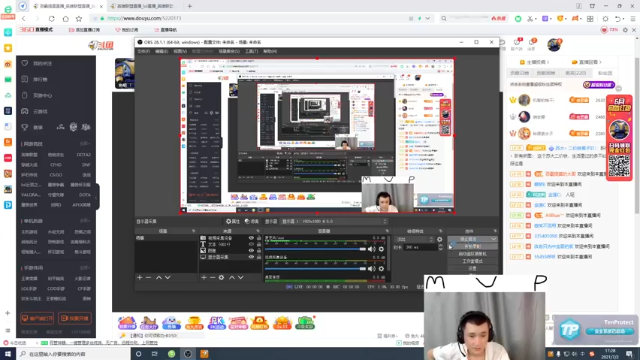Viewport: 640px width, 360px height.
Task: Remove selected source with minus icon
Action: point(212,278)
